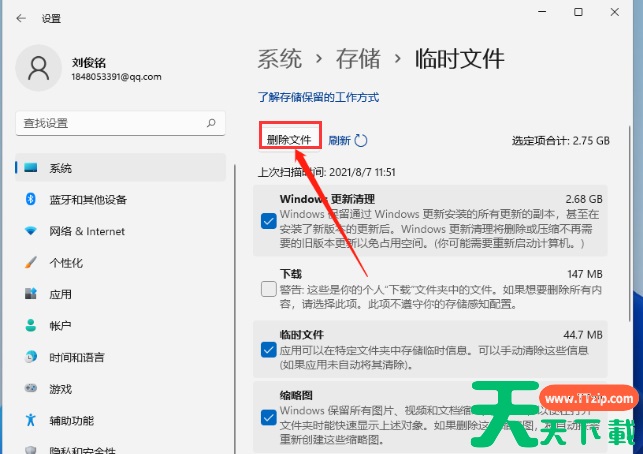The image size is (643, 454).
Task: Click the 删除文件 button
Action: [289, 140]
